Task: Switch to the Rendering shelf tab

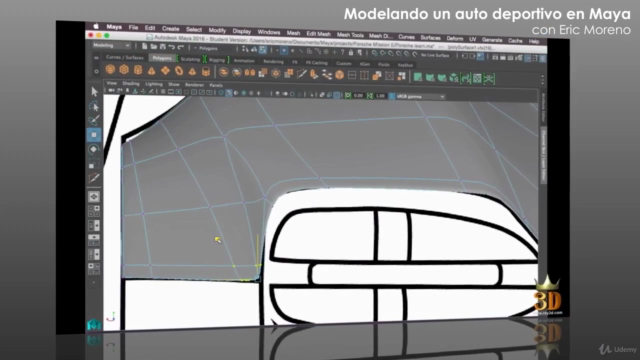Action: point(273,62)
